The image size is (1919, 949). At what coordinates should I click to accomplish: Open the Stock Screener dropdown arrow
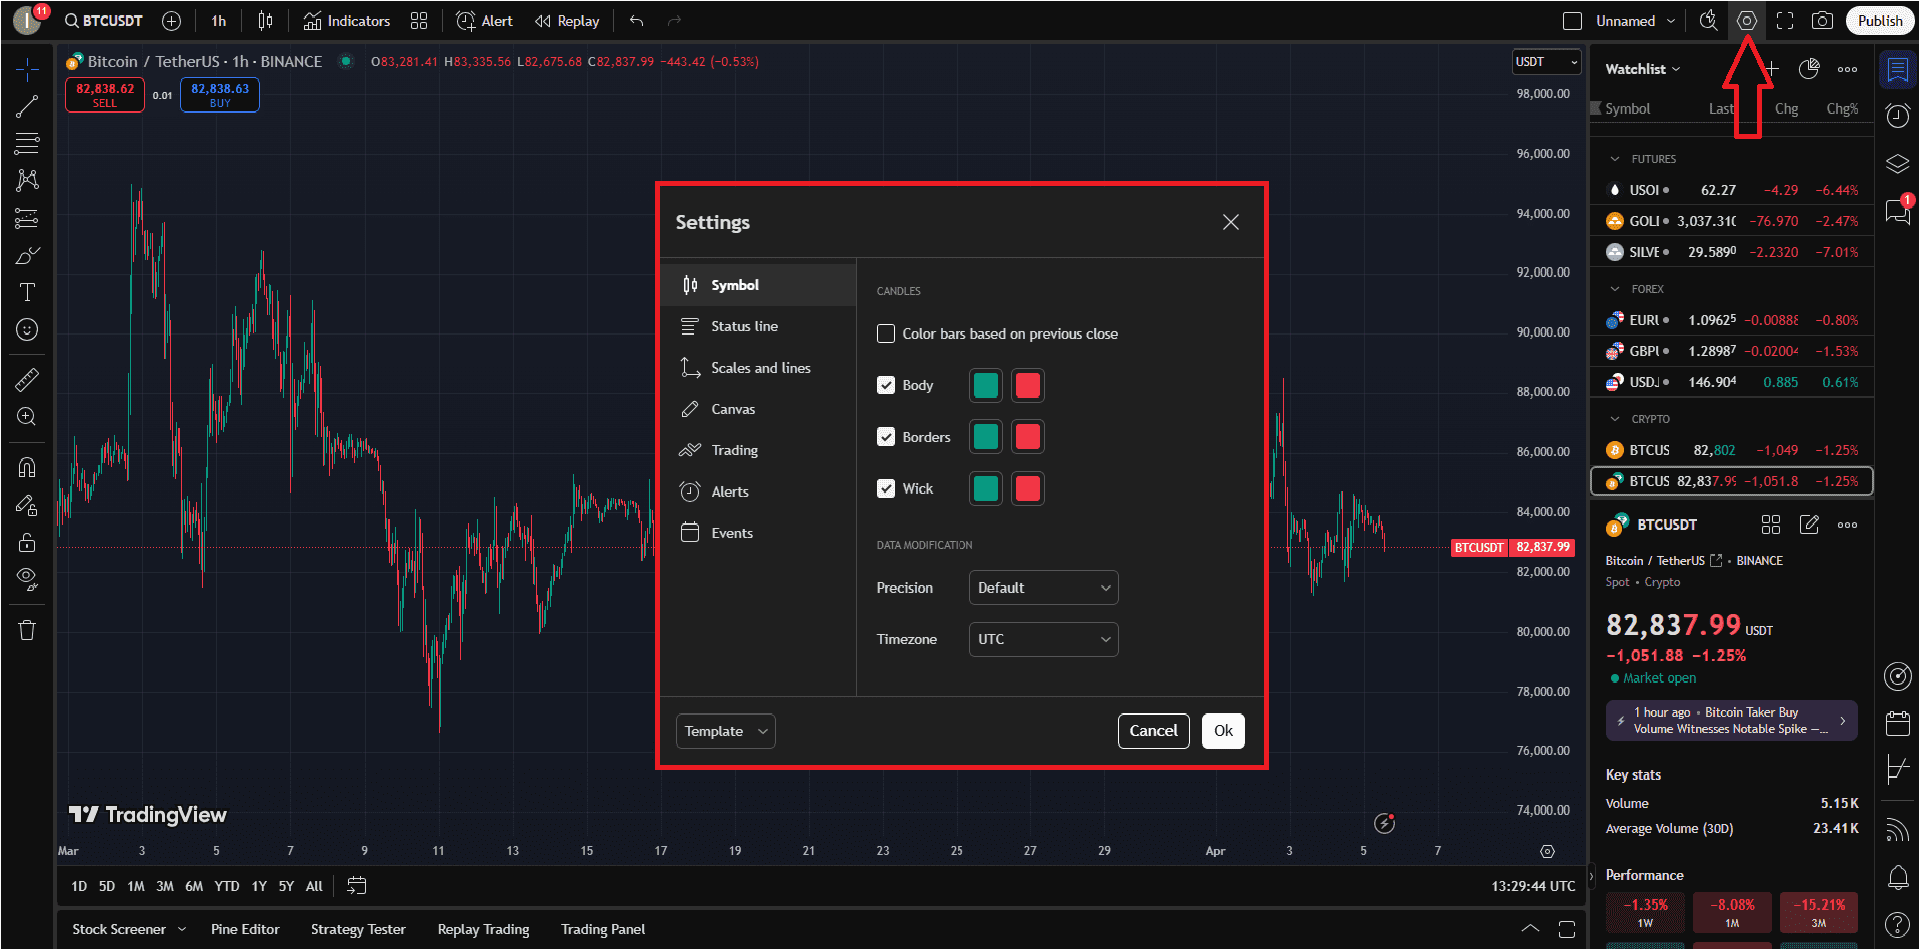pos(182,929)
